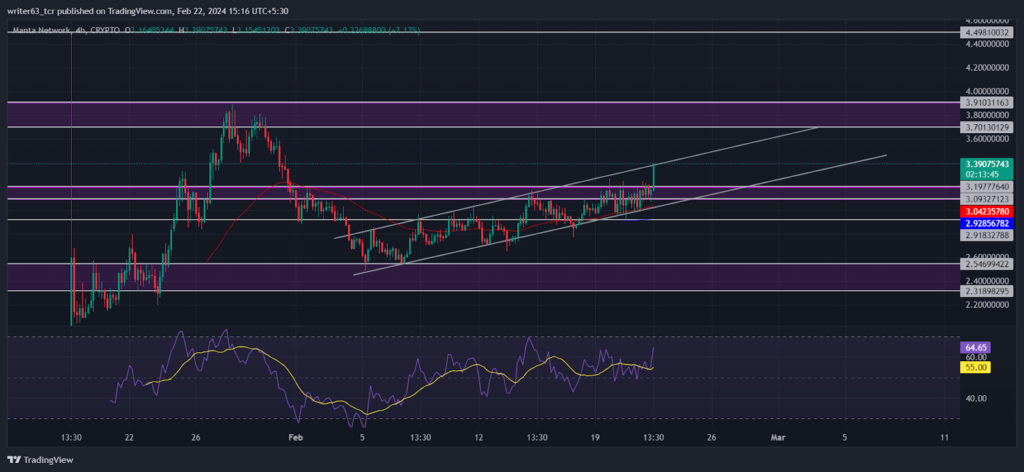Click the 4.20000000 price axis tick
Viewport: 1024px width, 472px height.
tap(986, 68)
